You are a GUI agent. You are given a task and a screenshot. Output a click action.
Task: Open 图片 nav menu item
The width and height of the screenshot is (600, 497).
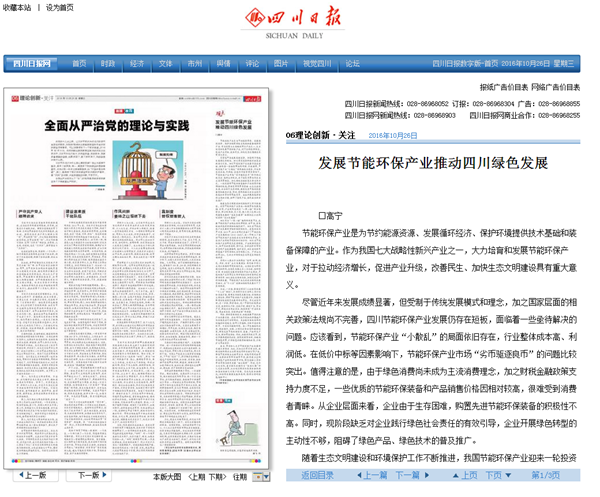tap(281, 64)
